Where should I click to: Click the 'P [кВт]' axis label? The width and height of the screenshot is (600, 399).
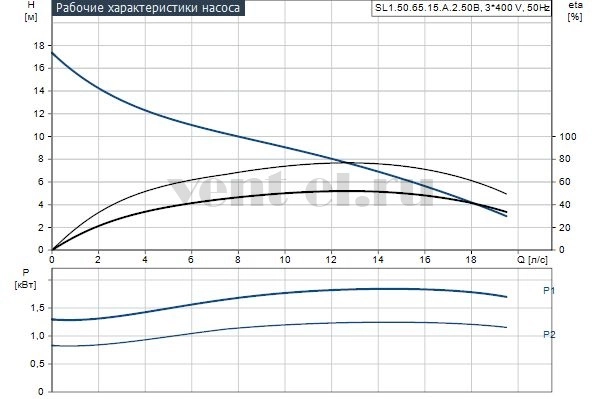(x=26, y=279)
